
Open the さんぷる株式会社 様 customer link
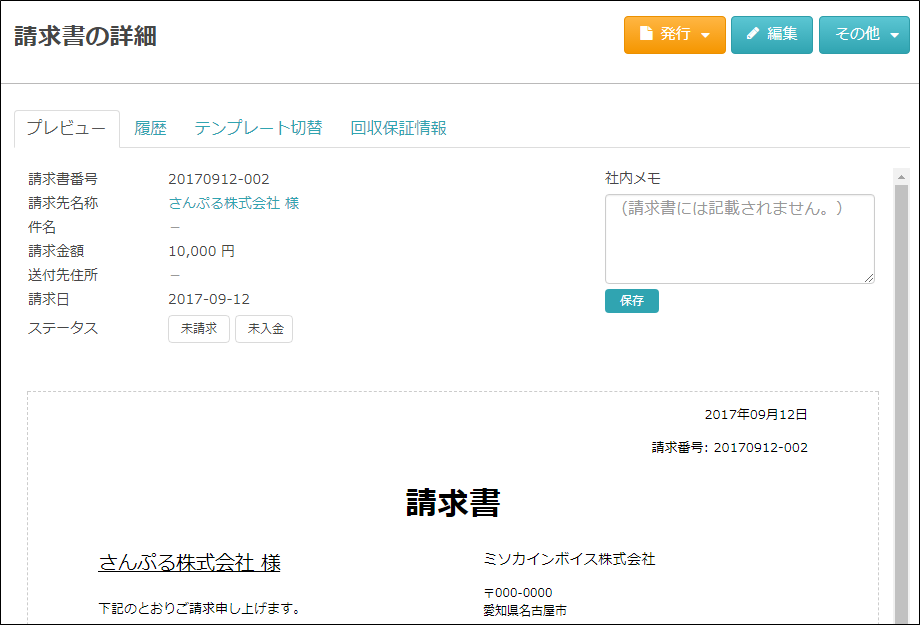pyautogui.click(x=234, y=203)
